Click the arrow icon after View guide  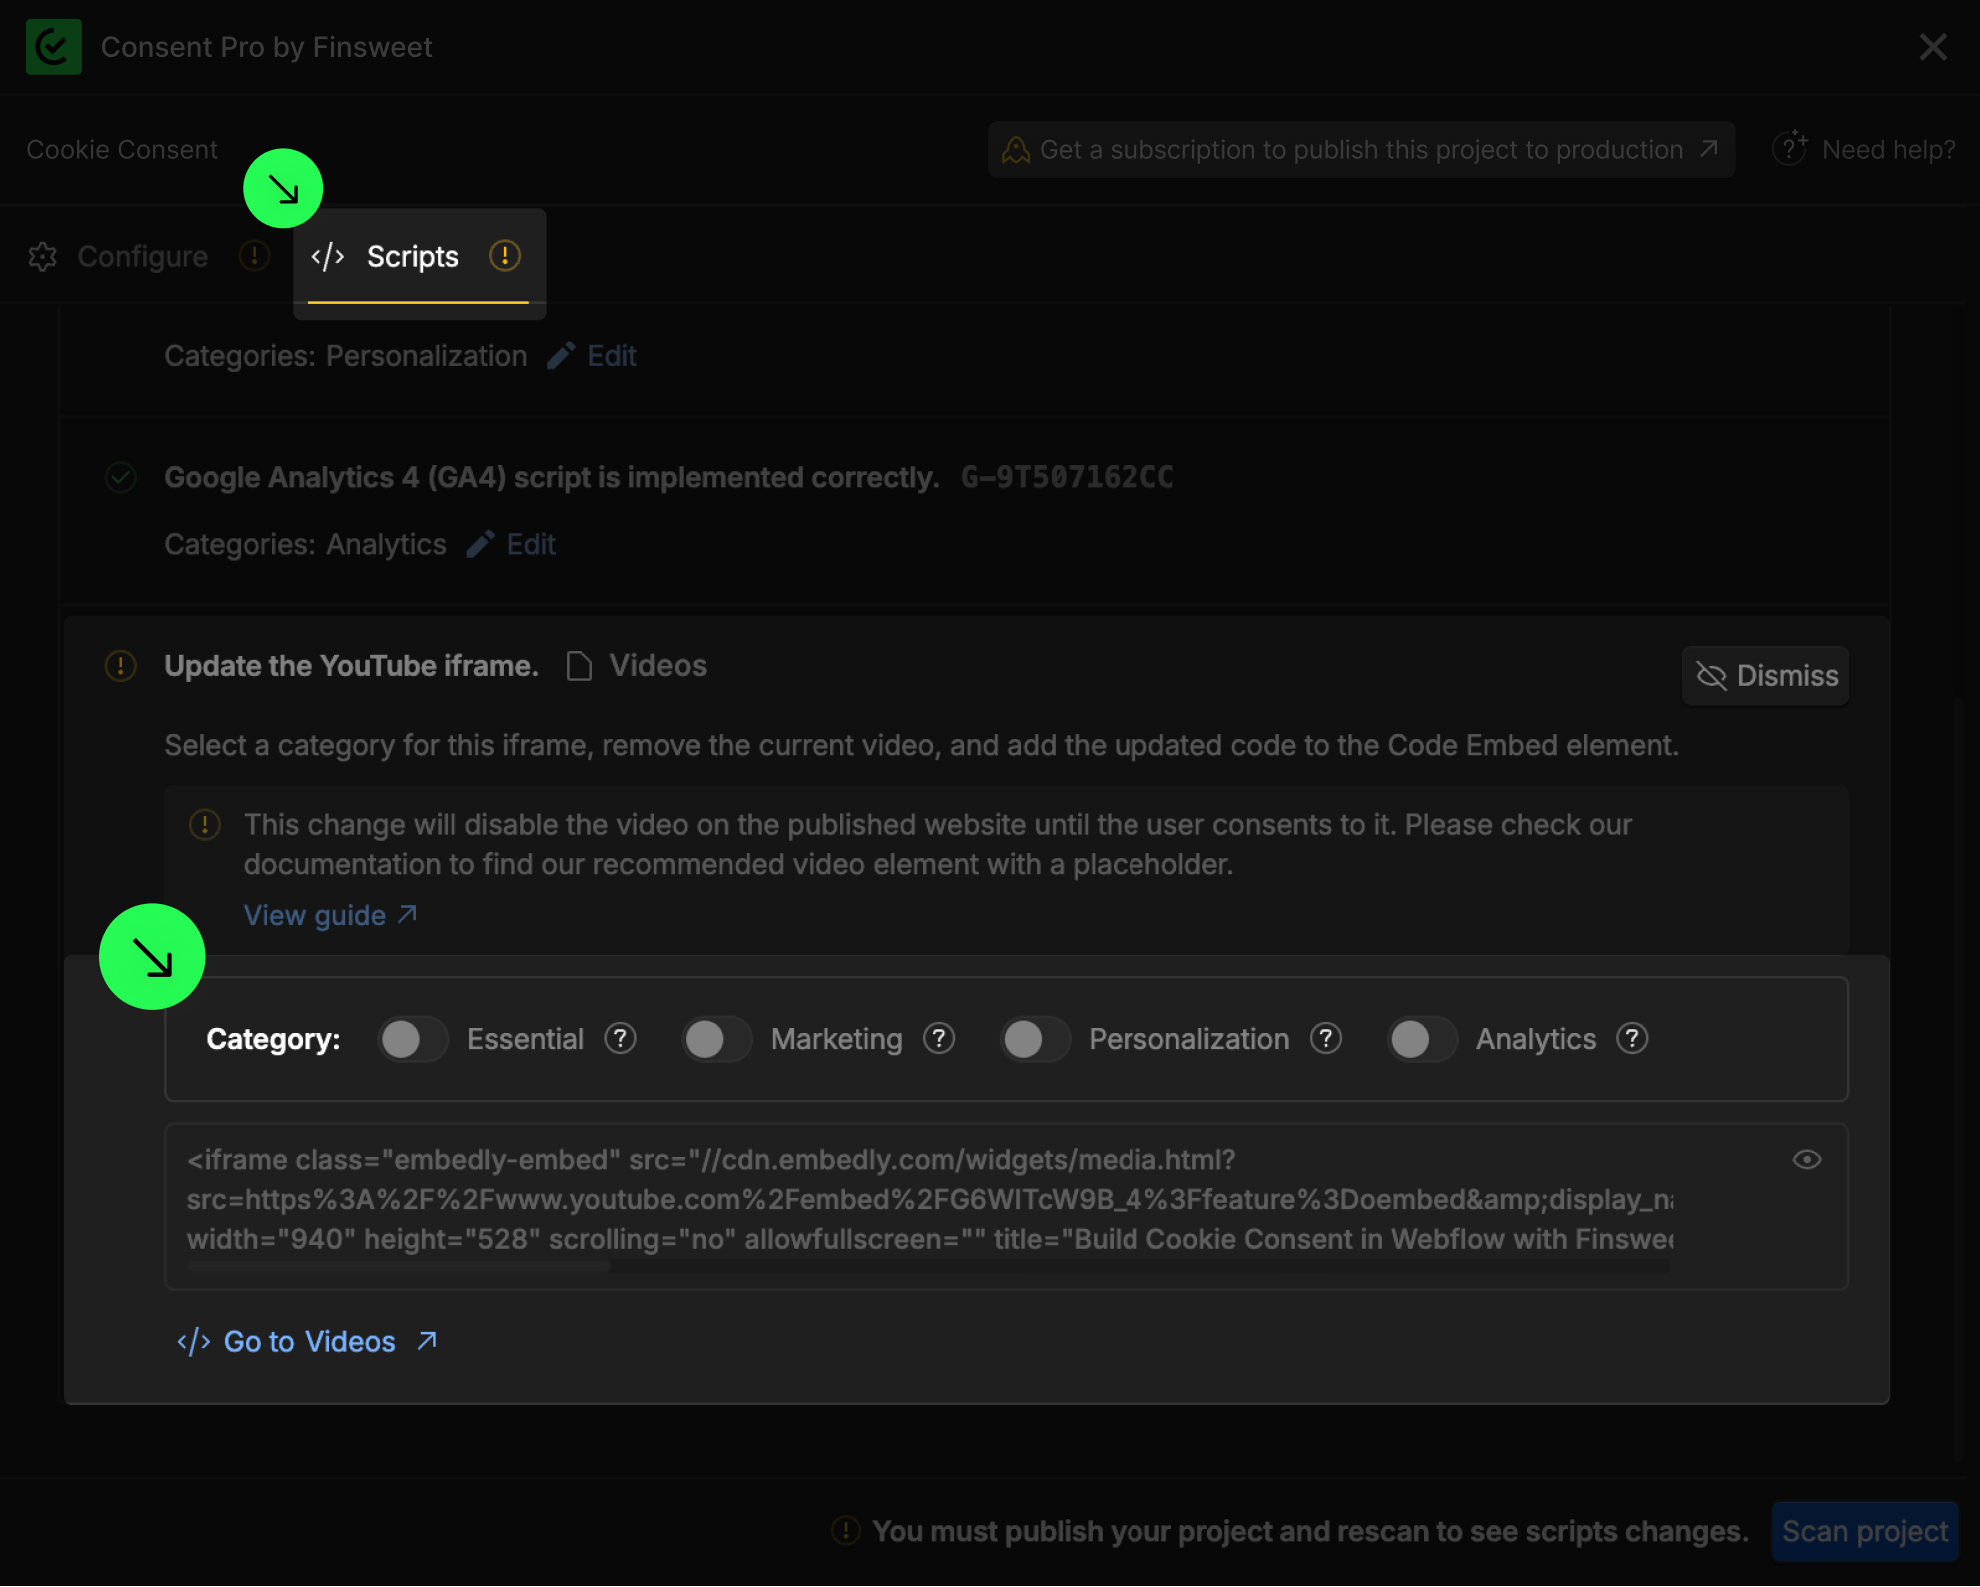coord(407,914)
